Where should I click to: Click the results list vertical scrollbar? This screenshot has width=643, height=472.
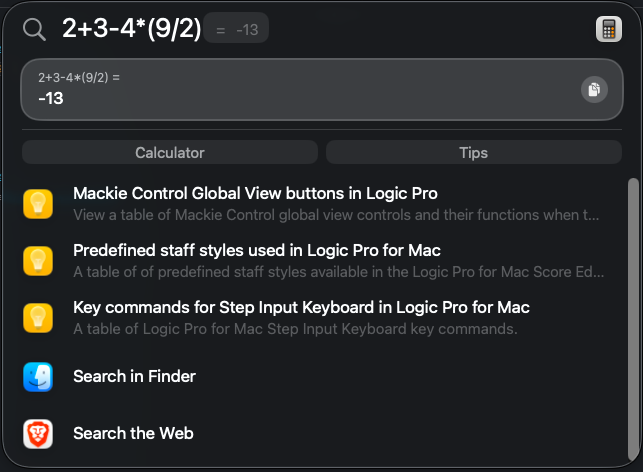tap(633, 320)
